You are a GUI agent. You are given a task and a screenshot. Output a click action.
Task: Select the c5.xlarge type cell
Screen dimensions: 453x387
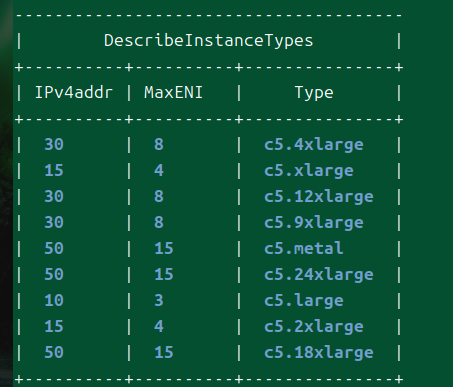pyautogui.click(x=309, y=171)
